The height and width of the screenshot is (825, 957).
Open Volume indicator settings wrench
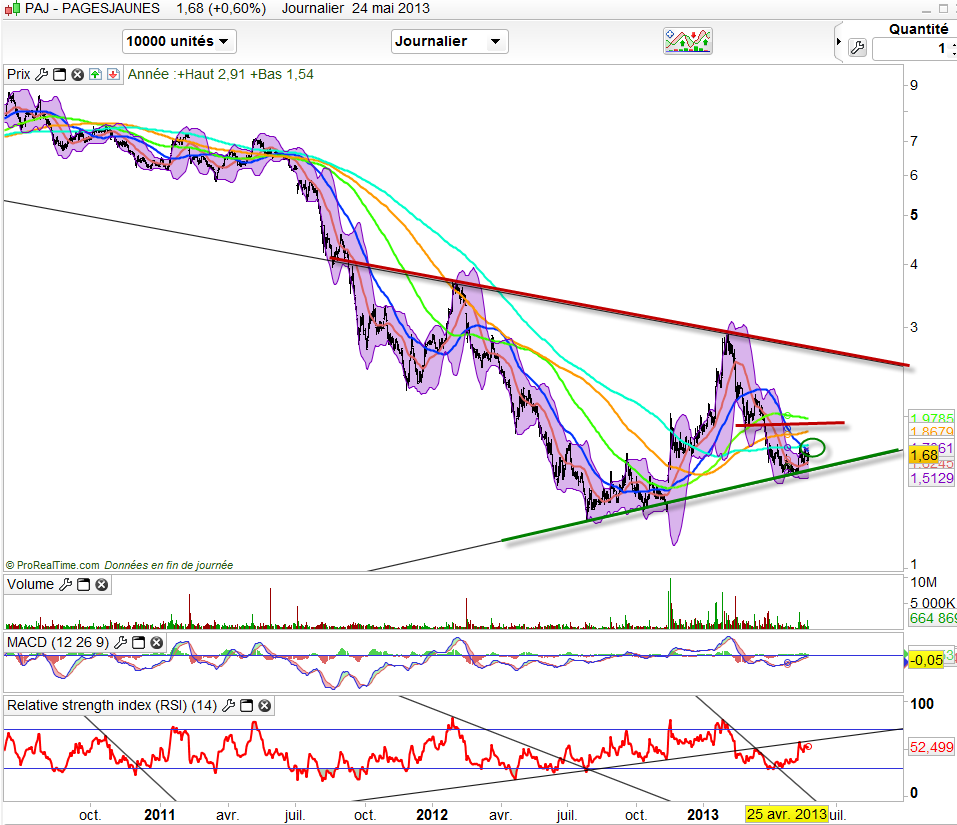(65, 585)
